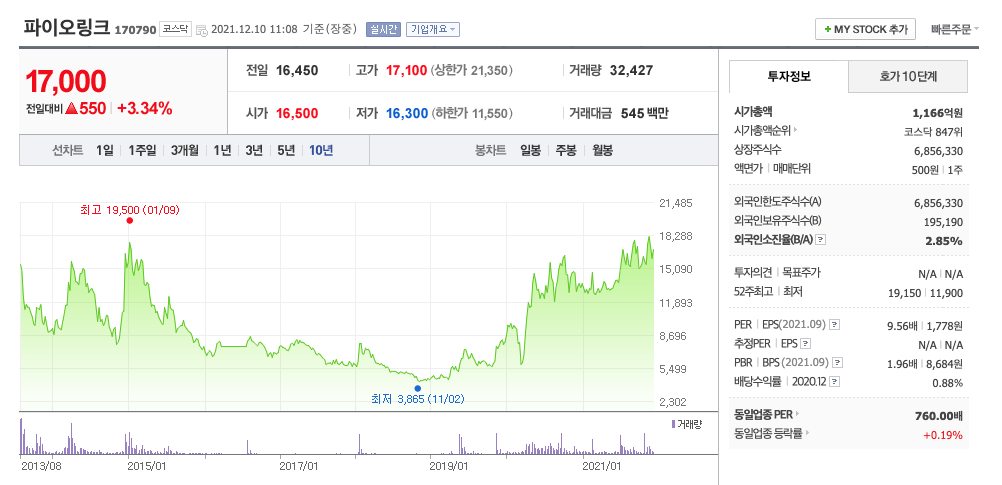Click the current price 17,000
The height and width of the screenshot is (485, 1002).
tap(66, 81)
